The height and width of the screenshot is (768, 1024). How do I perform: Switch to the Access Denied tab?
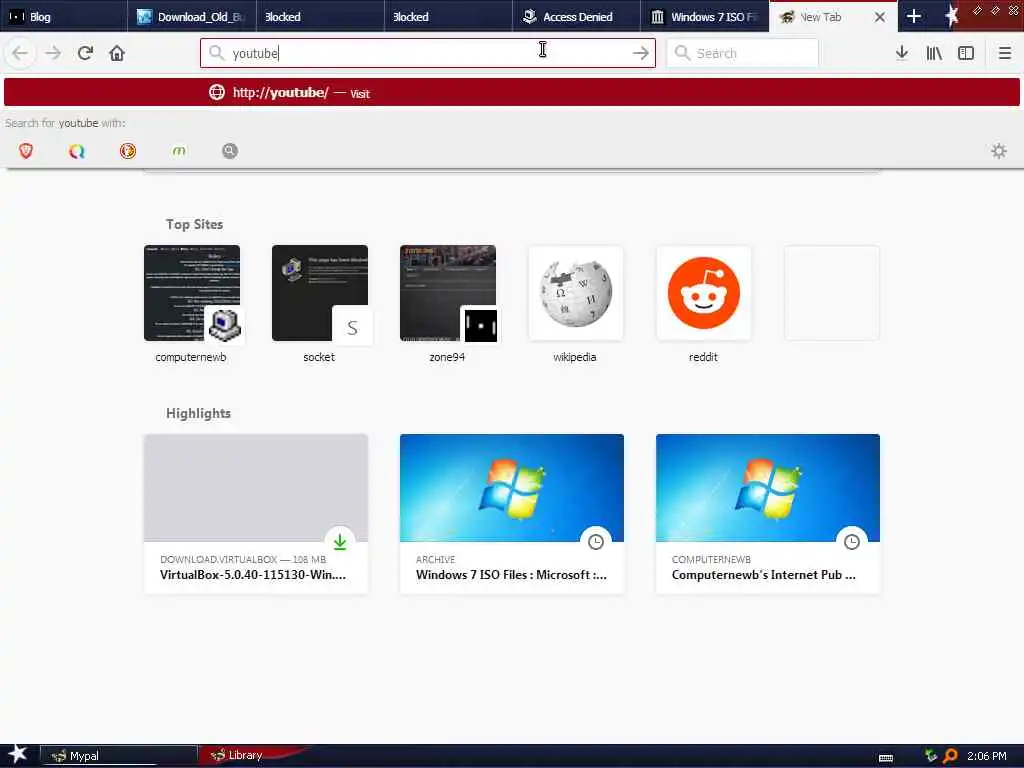pyautogui.click(x=576, y=16)
